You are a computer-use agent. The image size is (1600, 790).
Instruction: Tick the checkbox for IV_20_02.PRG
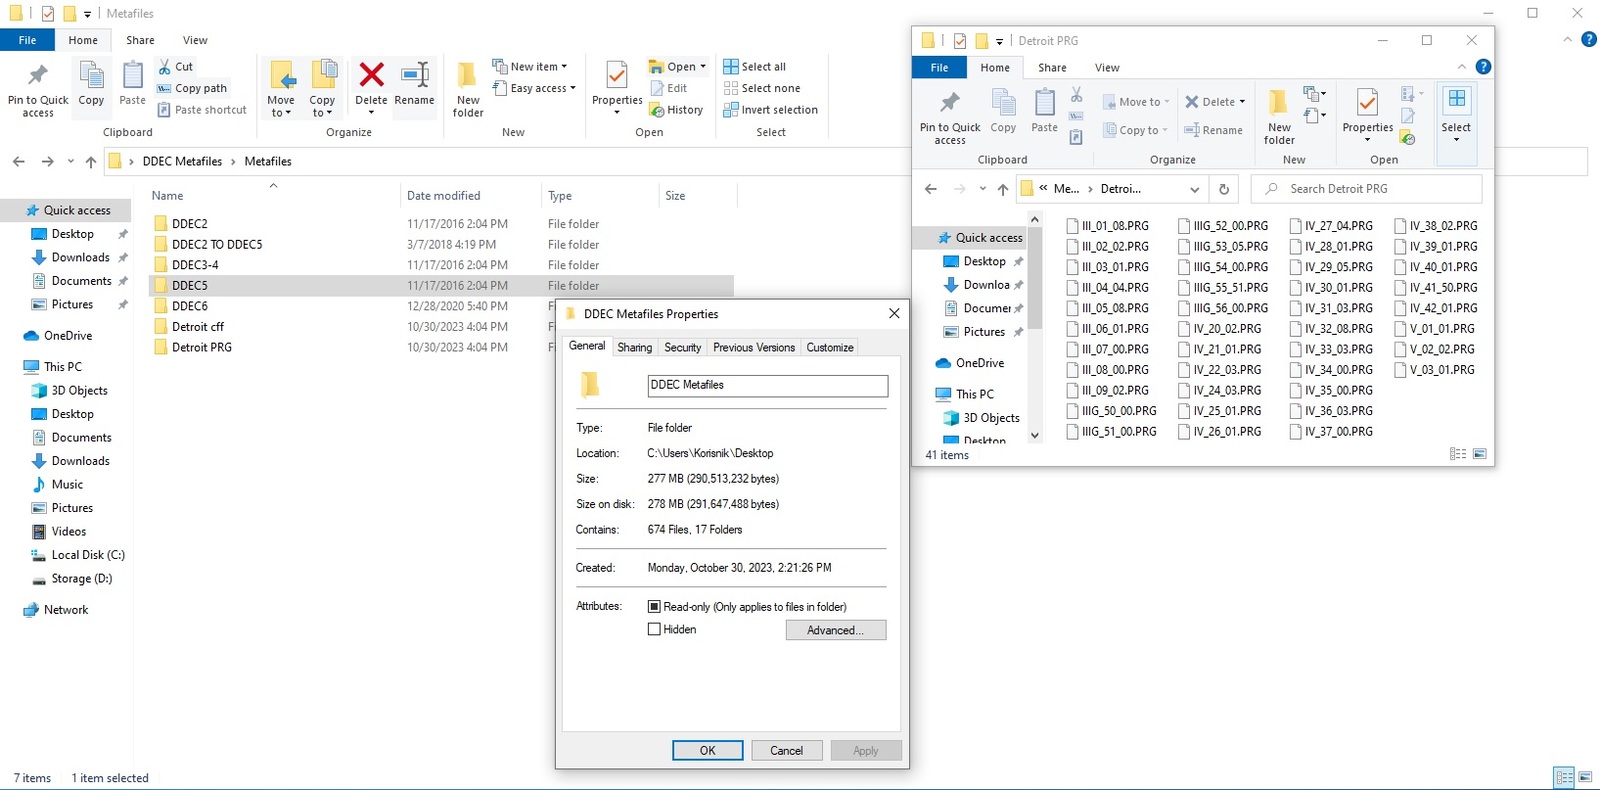1183,329
